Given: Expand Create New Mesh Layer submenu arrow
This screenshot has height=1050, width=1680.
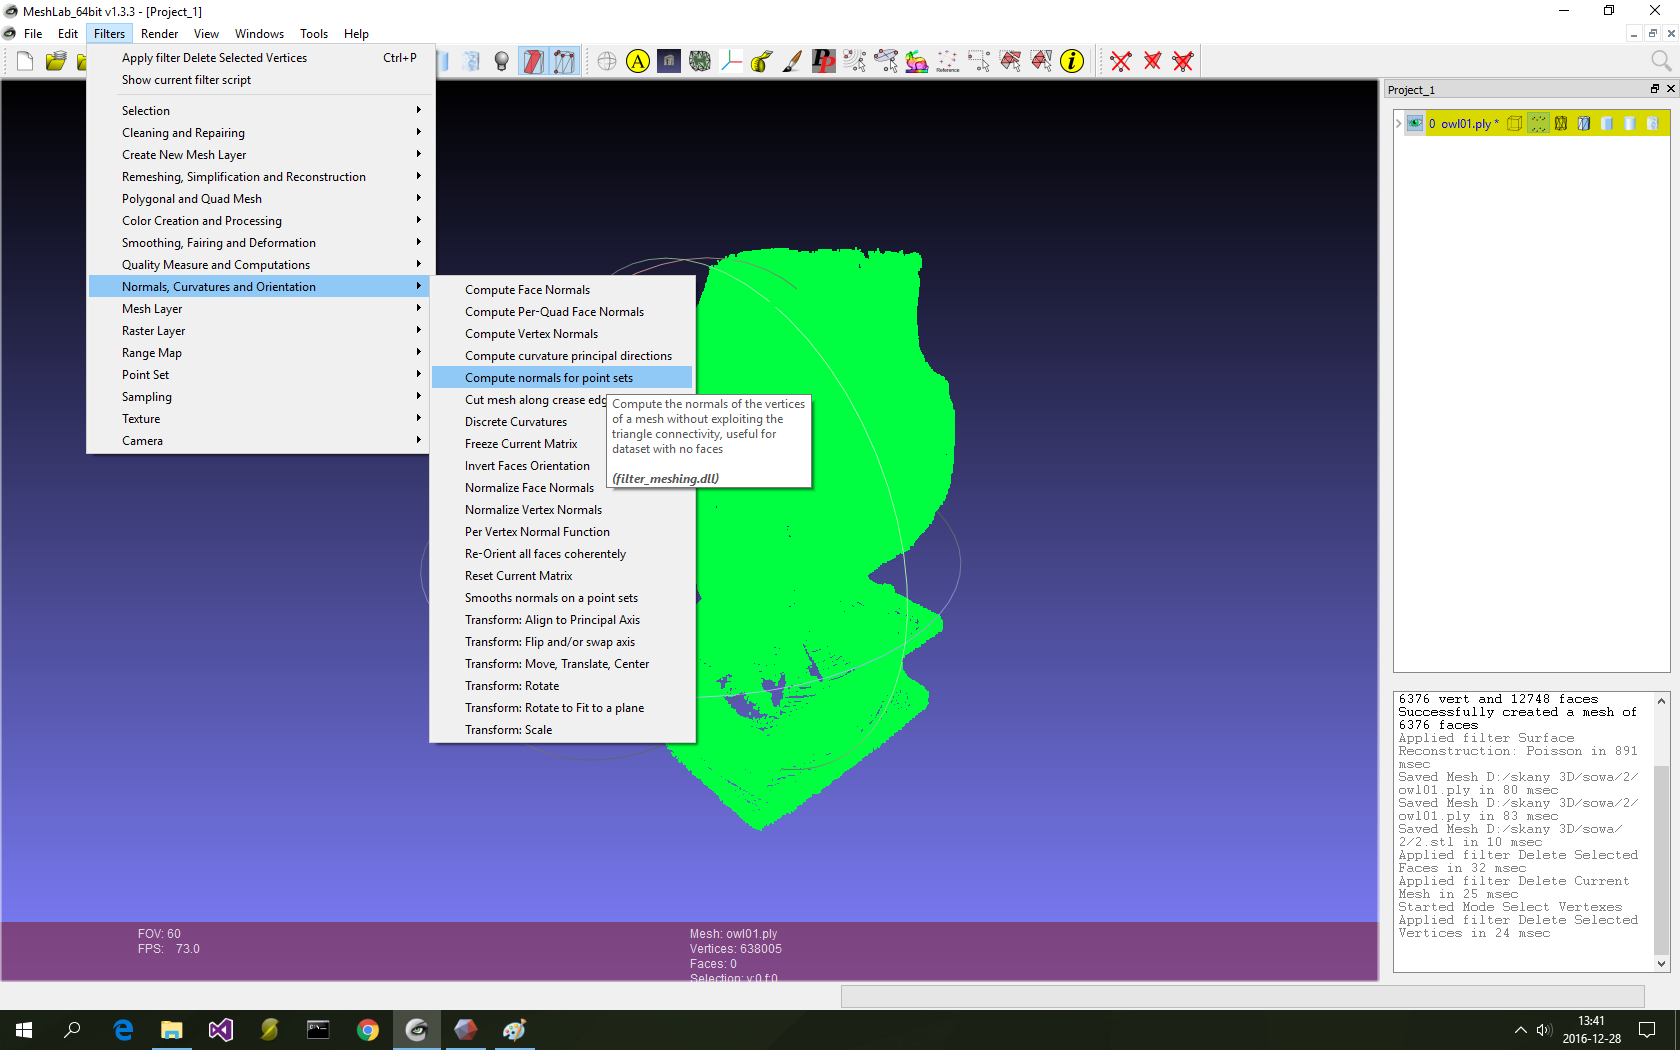Looking at the screenshot, I should pos(419,154).
